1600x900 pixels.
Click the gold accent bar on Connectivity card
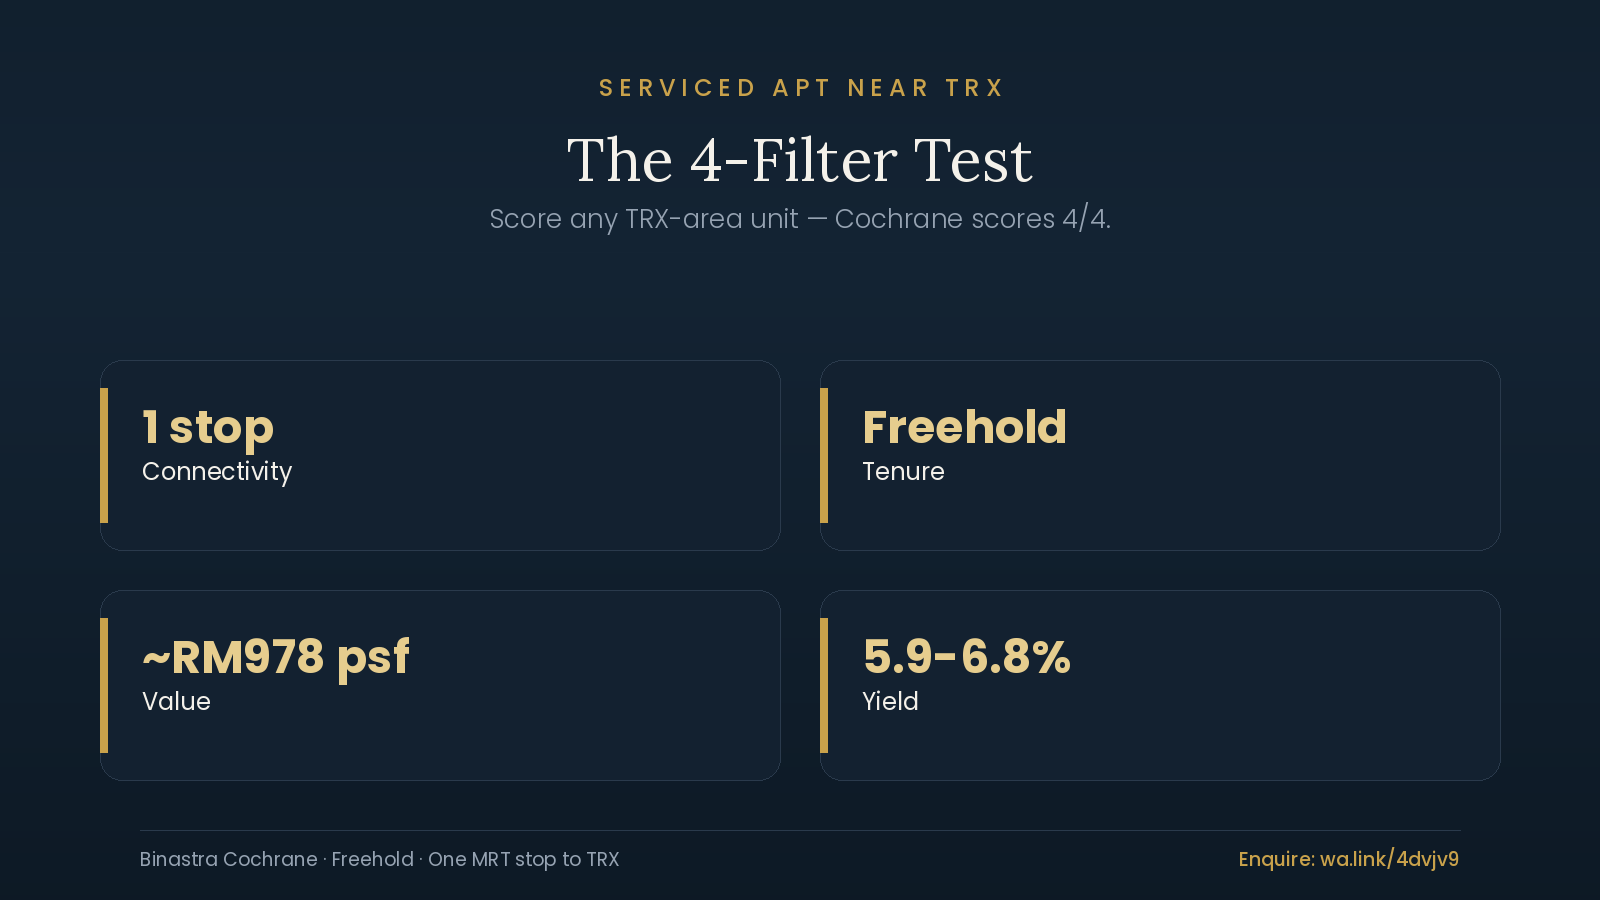pos(104,455)
